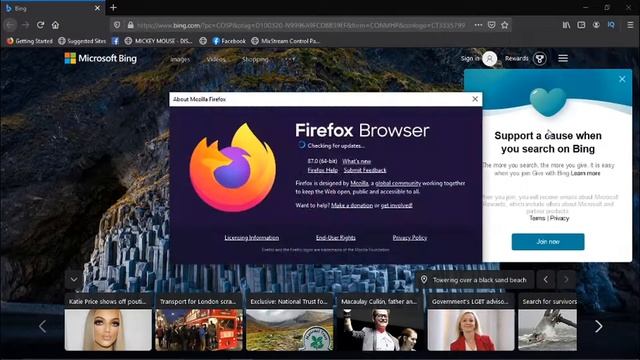Click the Submit Feedback link

click(x=365, y=170)
